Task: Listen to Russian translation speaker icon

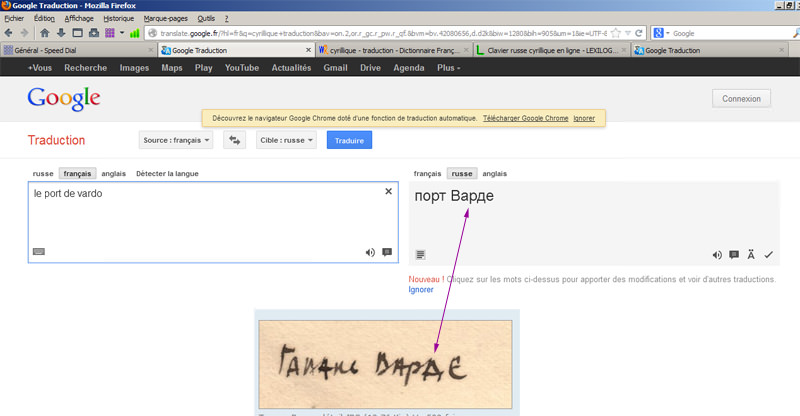Action: click(717, 255)
